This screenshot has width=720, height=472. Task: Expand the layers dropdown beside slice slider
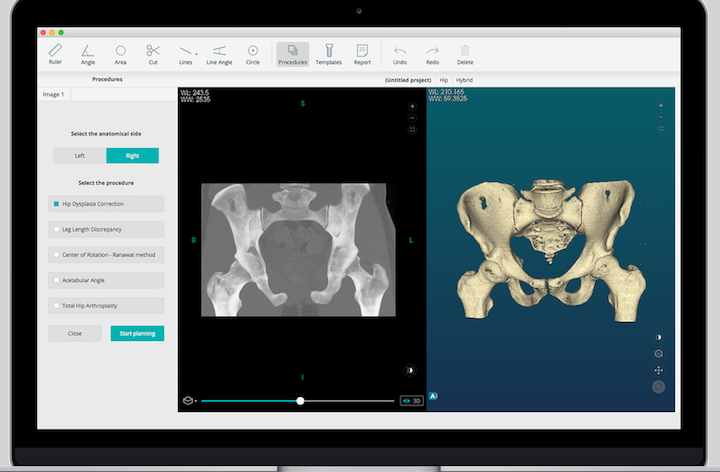(x=188, y=400)
